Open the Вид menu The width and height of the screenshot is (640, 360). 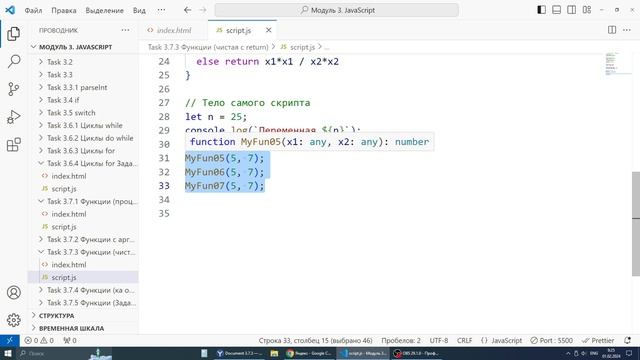pos(139,10)
